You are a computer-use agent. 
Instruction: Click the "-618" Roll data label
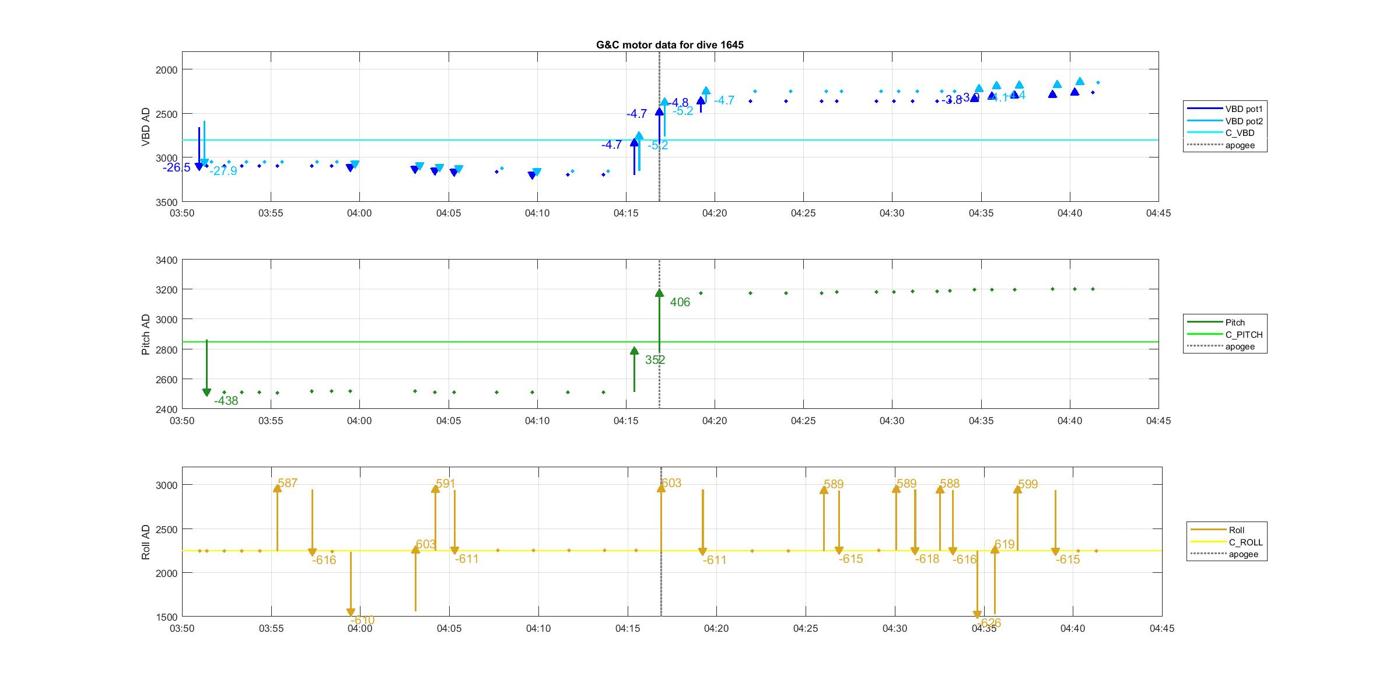pyautogui.click(x=928, y=559)
